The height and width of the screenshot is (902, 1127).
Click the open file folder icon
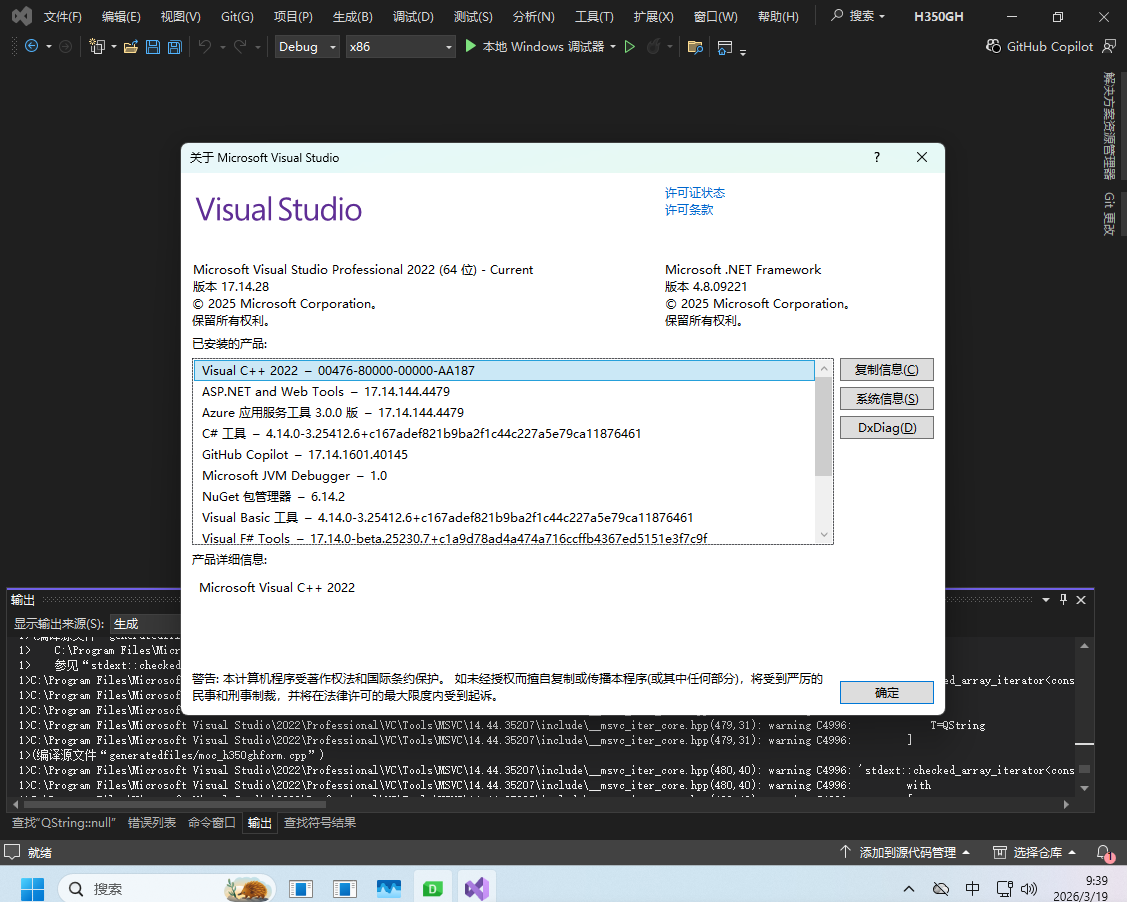point(131,47)
